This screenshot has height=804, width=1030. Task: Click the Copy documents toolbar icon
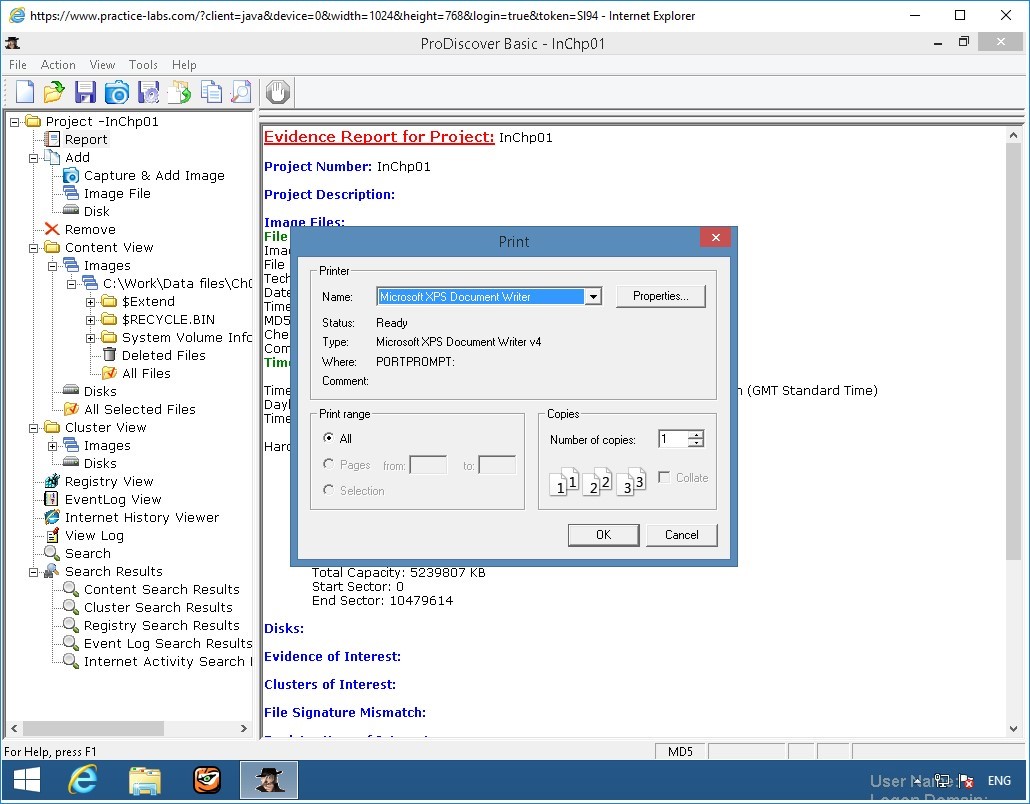(211, 92)
